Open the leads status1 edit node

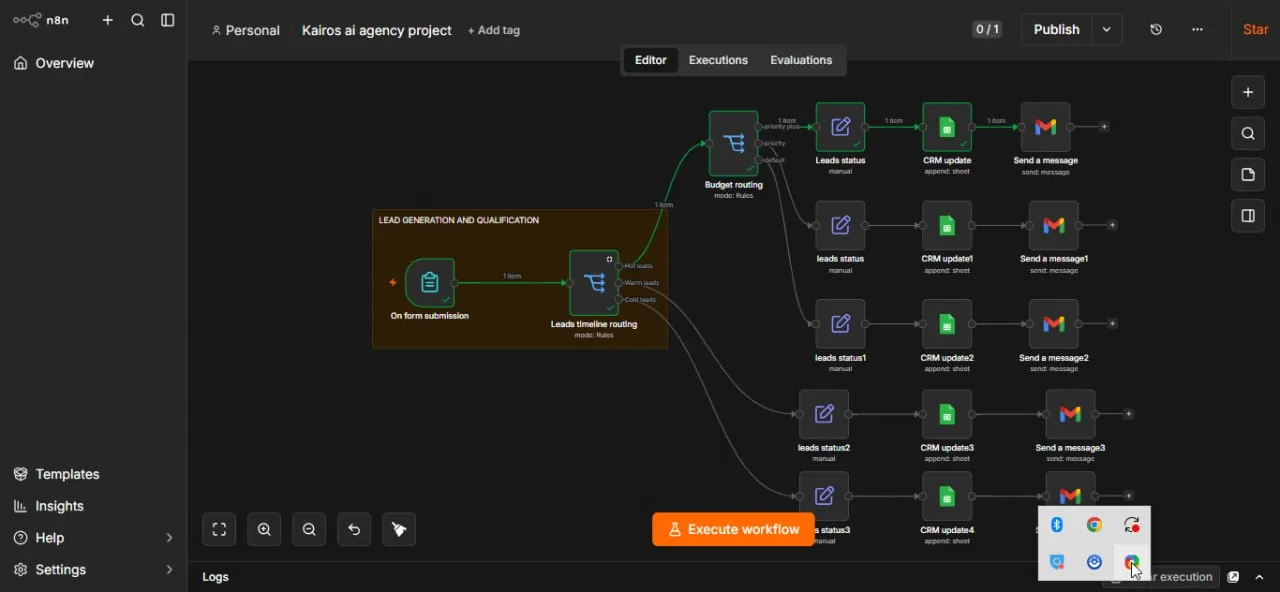pyautogui.click(x=840, y=324)
